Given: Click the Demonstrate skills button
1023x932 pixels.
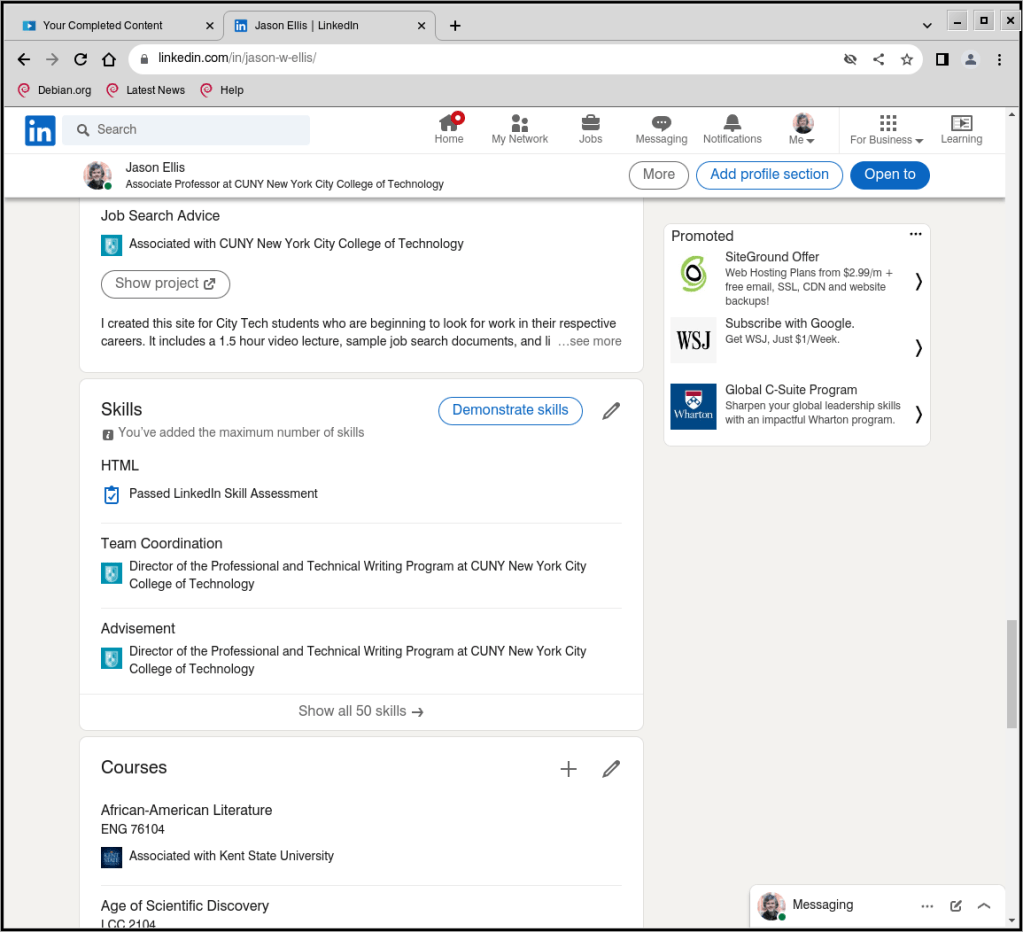Looking at the screenshot, I should coord(510,410).
